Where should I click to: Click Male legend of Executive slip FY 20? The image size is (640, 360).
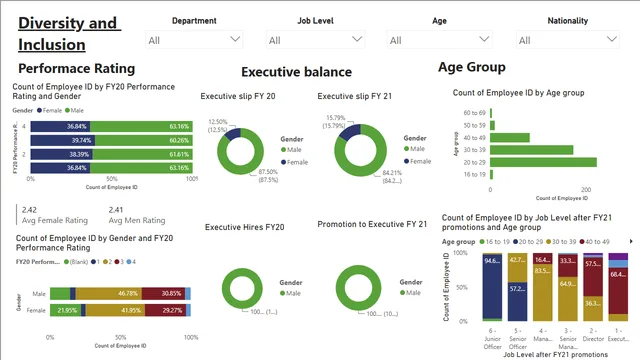(x=291, y=150)
